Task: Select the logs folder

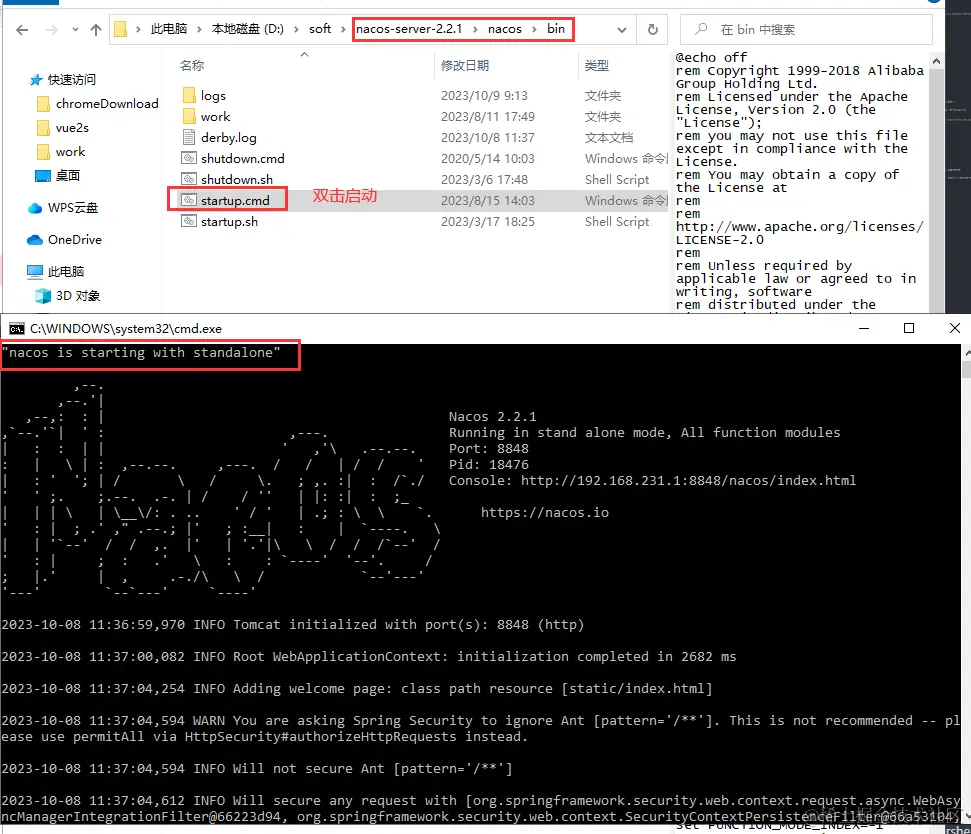Action: tap(213, 96)
